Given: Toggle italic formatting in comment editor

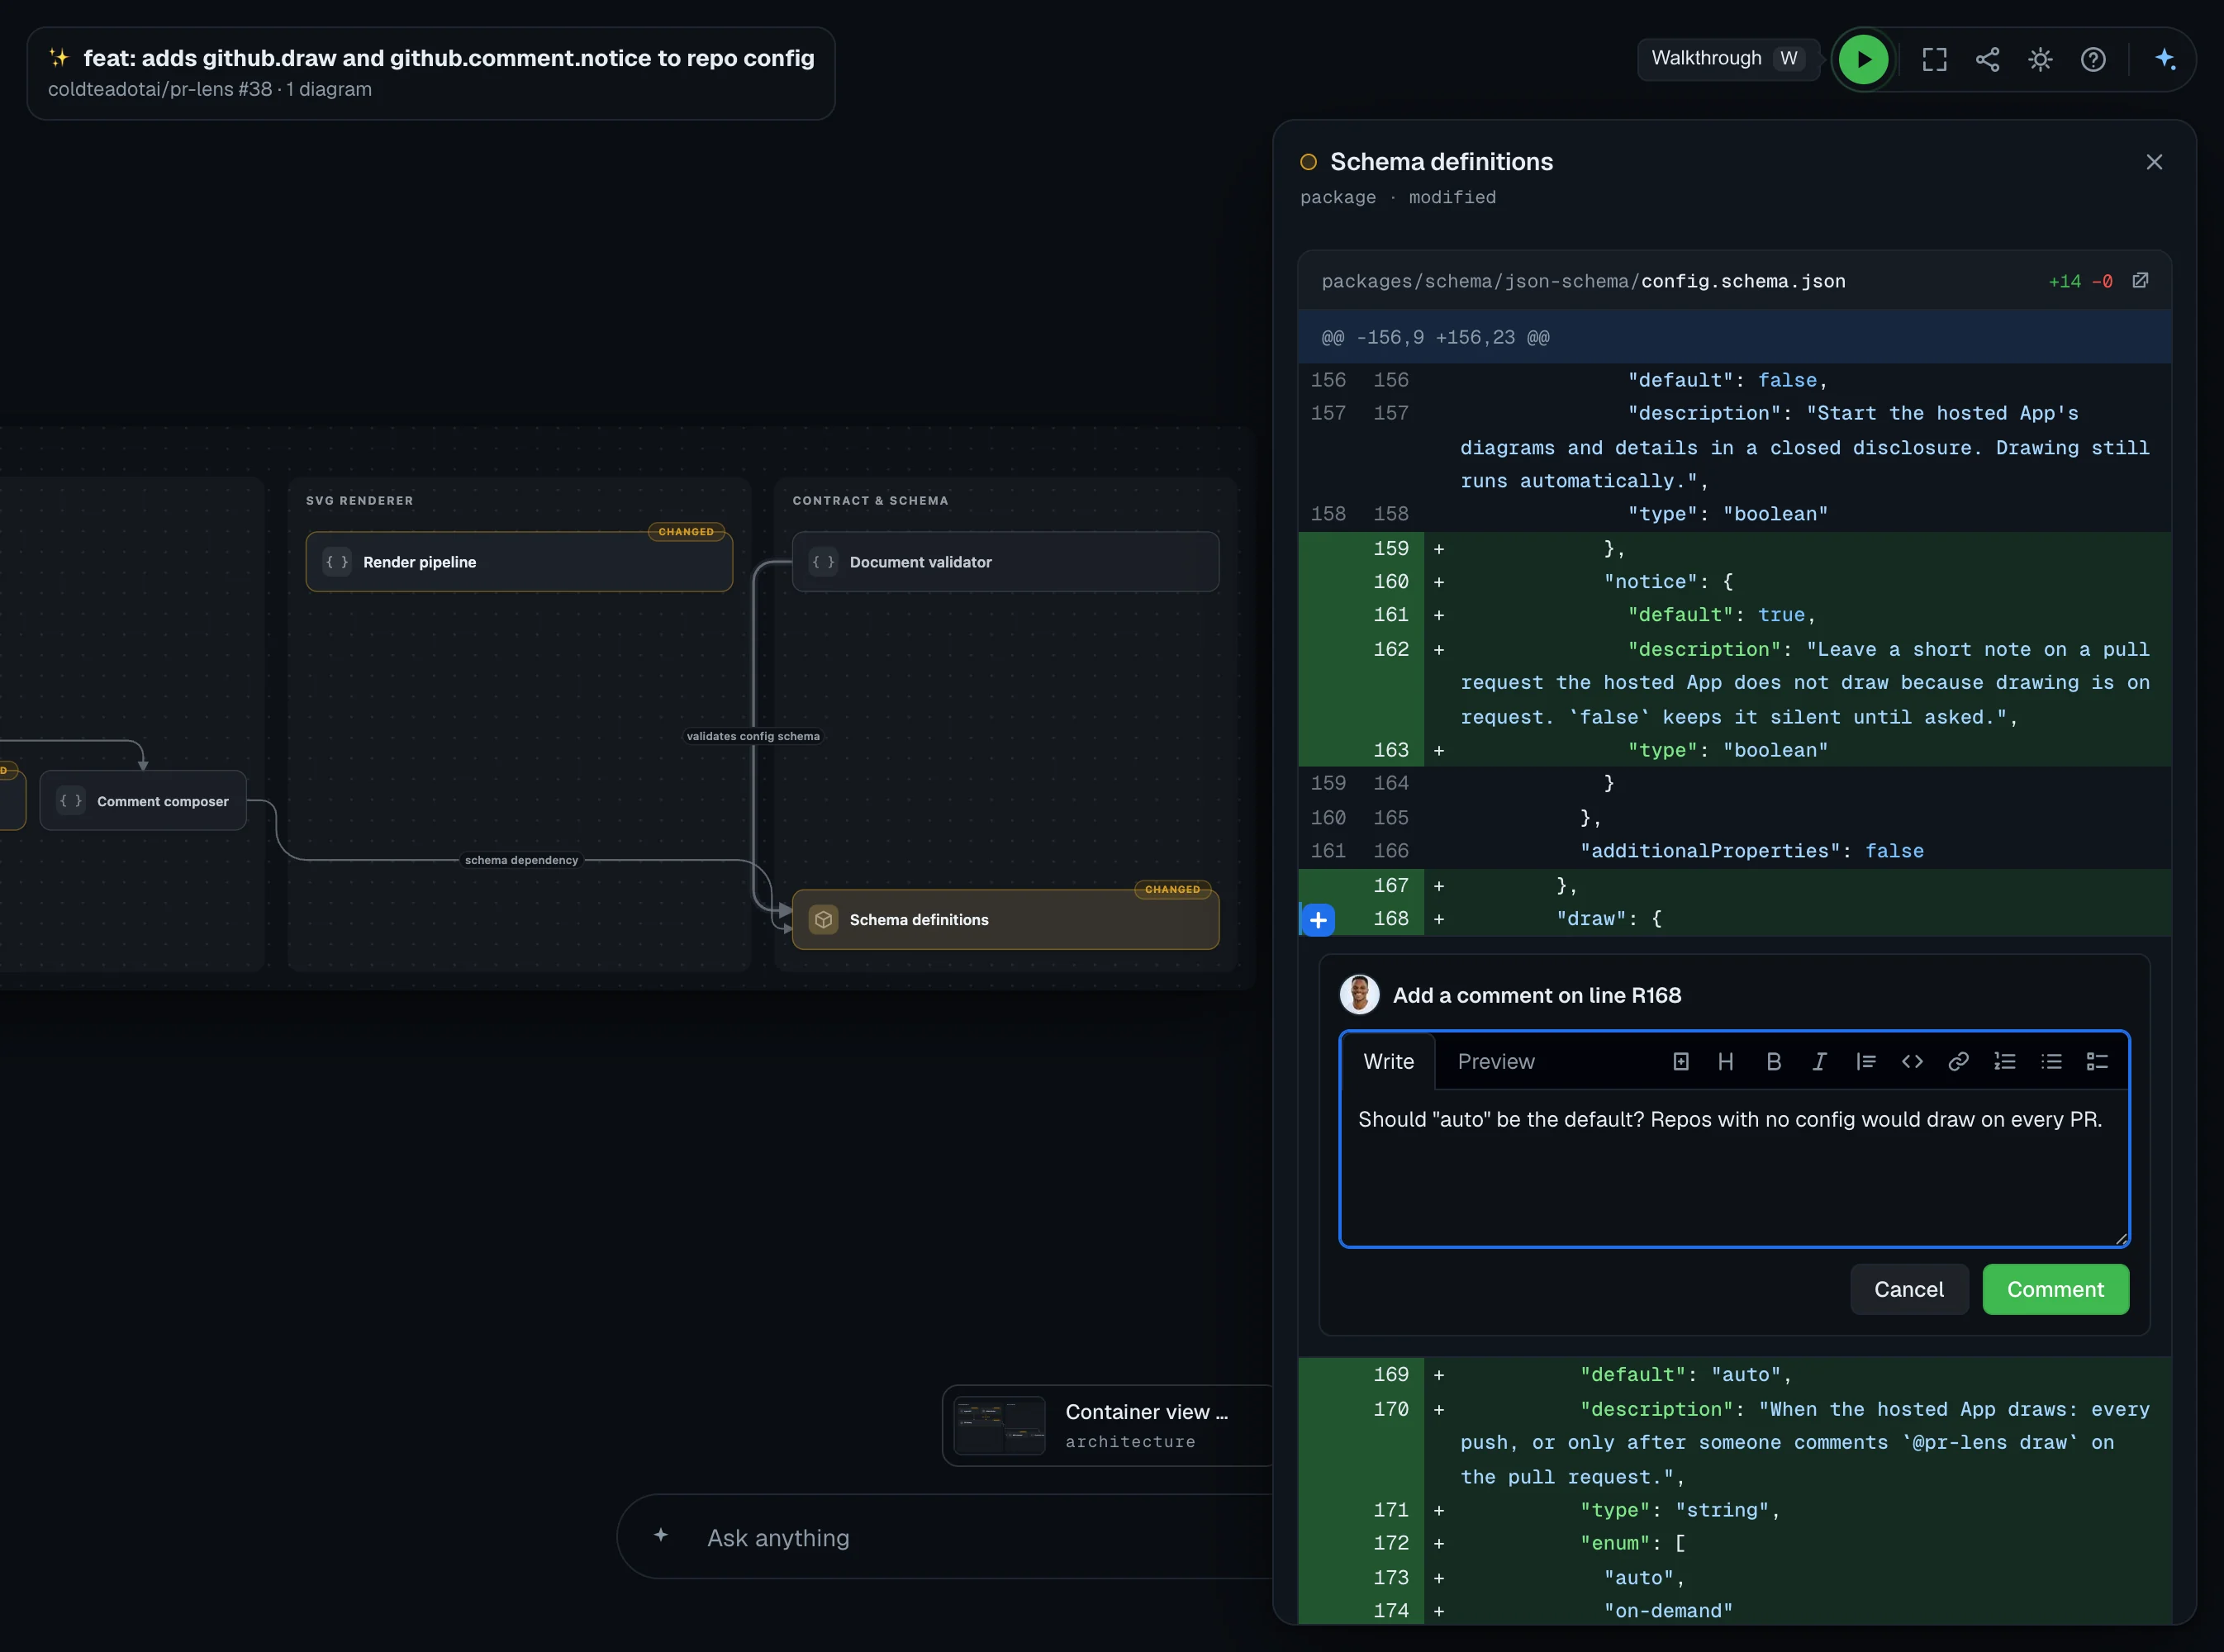Looking at the screenshot, I should [x=1819, y=1061].
